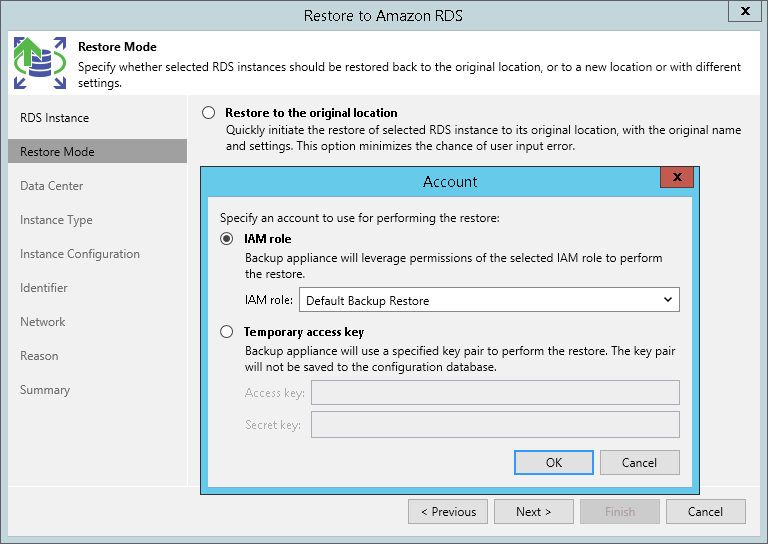Screen dimensions: 768x544
Task: Click the 'IAM role' bold label
Action: coord(267,238)
